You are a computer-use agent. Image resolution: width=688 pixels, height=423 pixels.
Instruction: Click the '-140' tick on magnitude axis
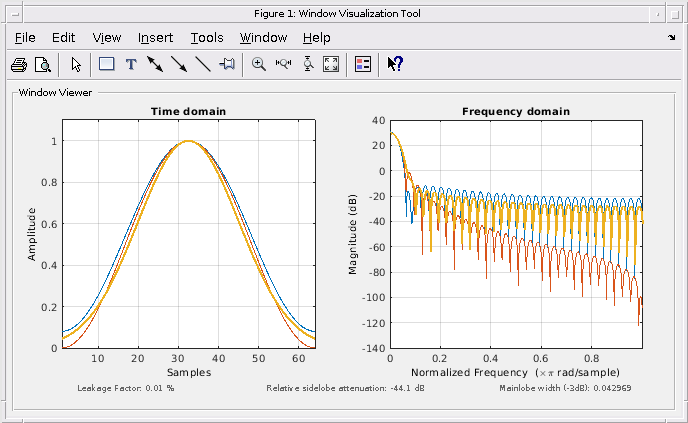point(373,348)
